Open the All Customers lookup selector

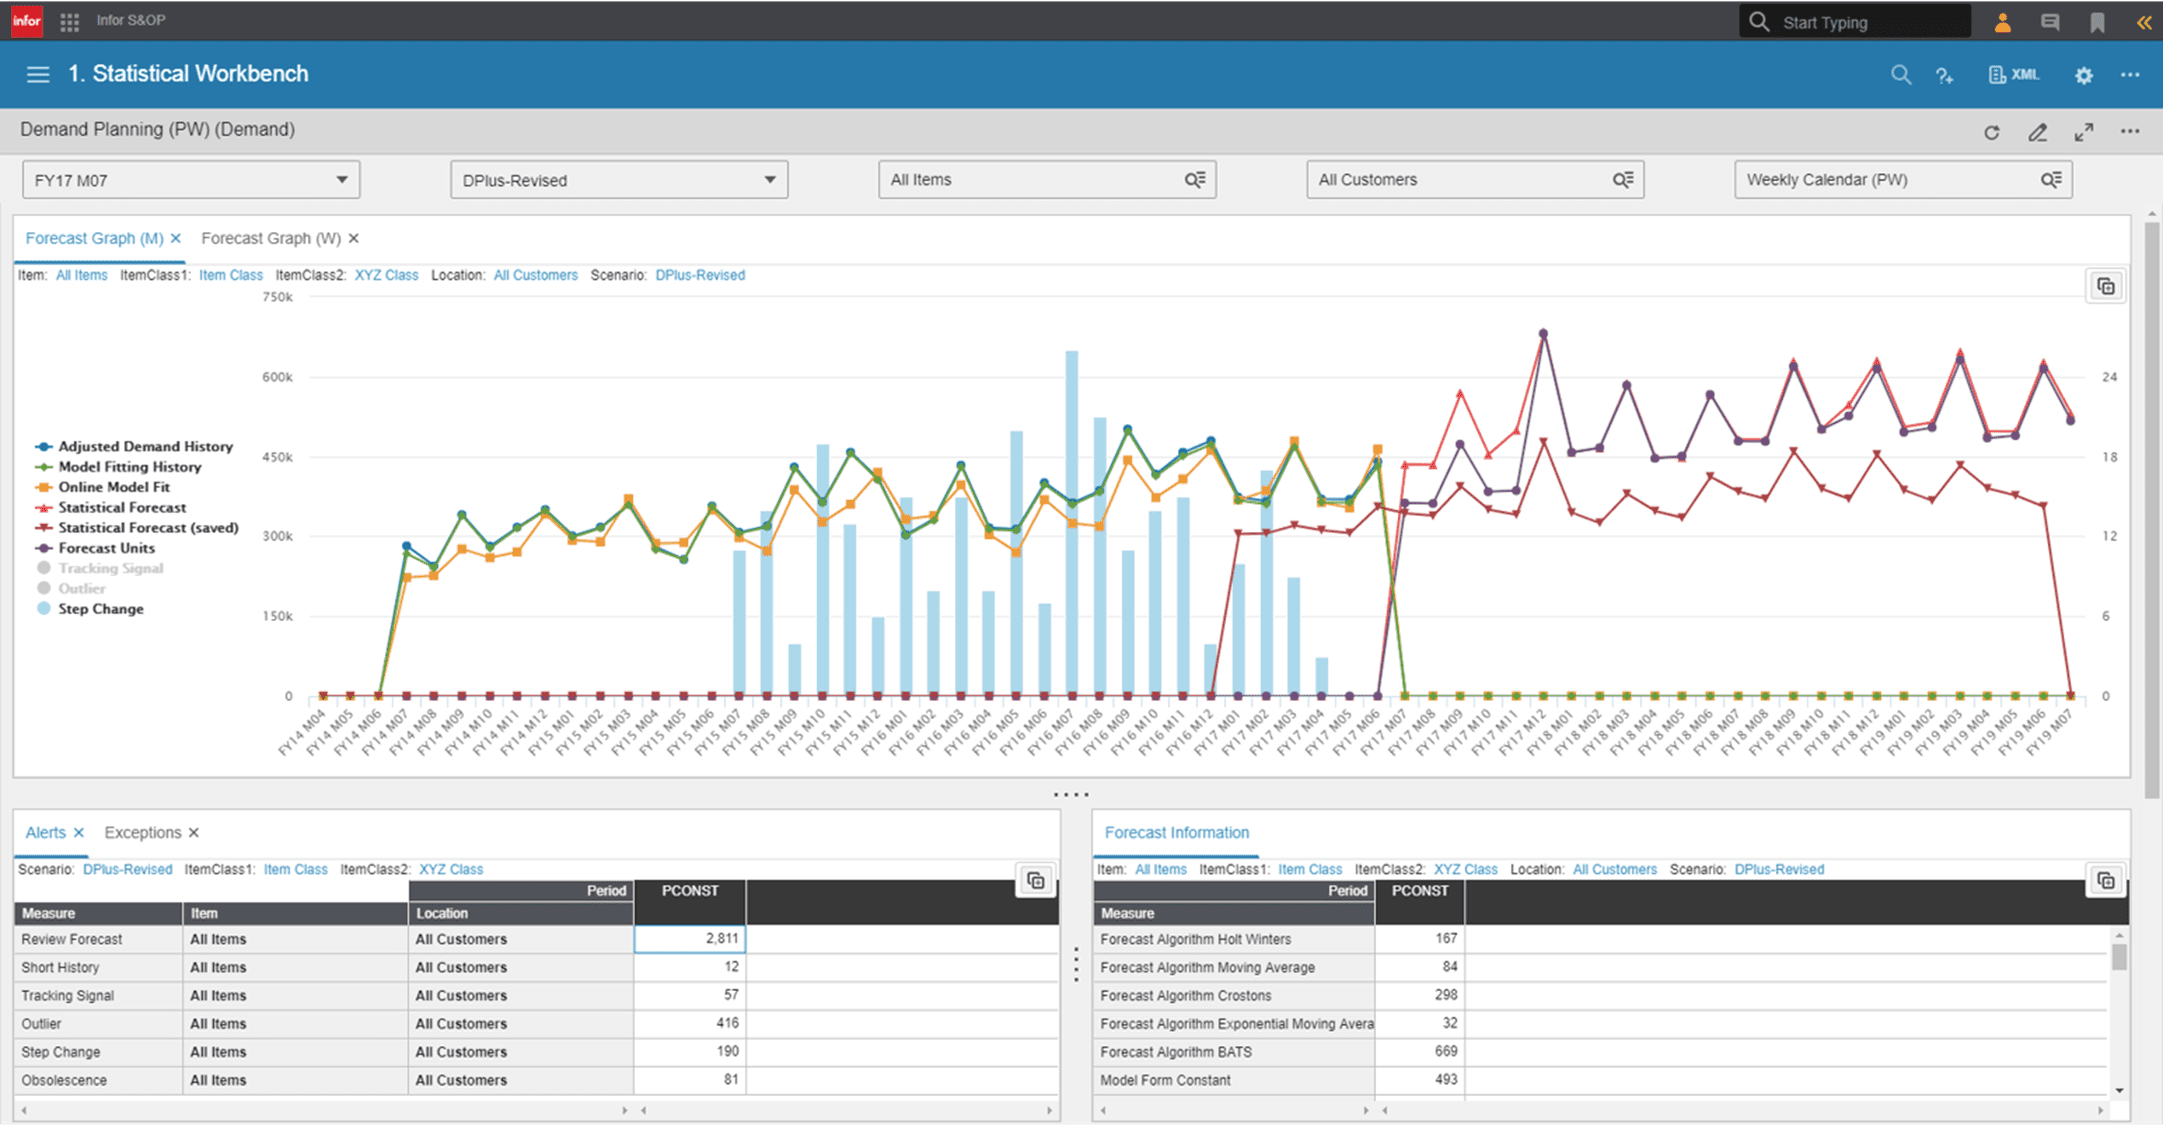click(1622, 180)
